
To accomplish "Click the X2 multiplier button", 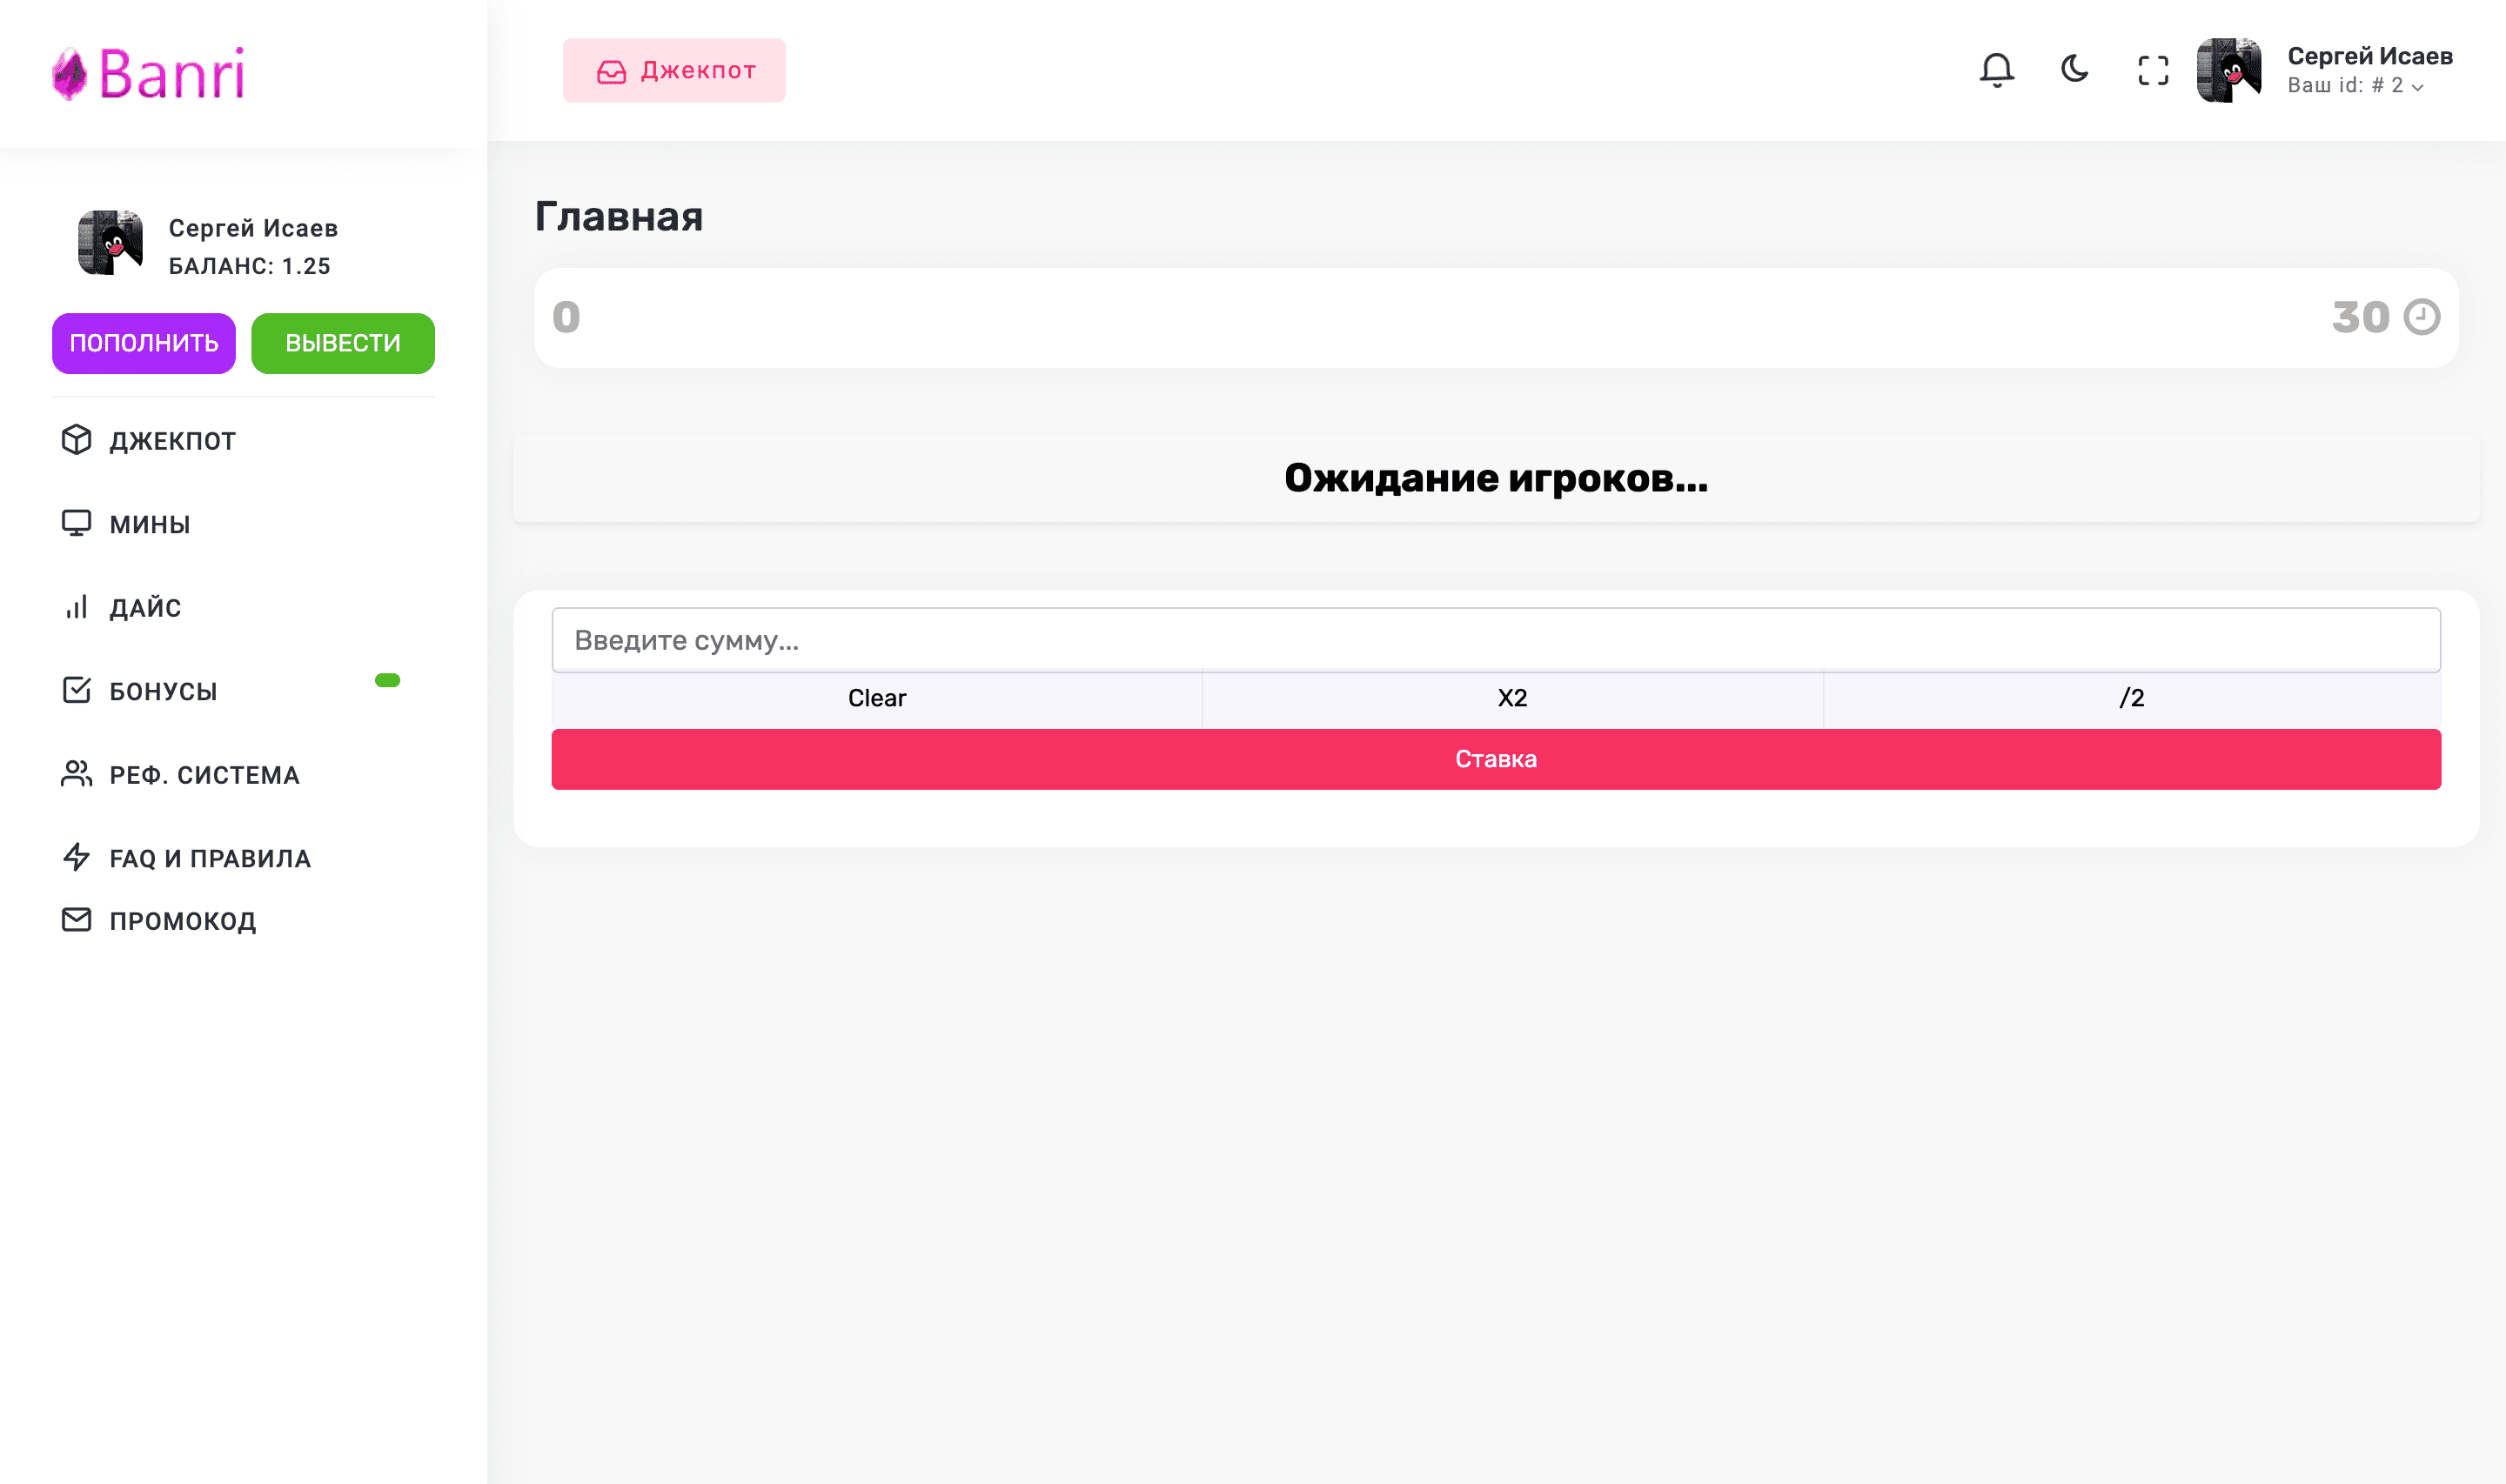I will tap(1511, 698).
